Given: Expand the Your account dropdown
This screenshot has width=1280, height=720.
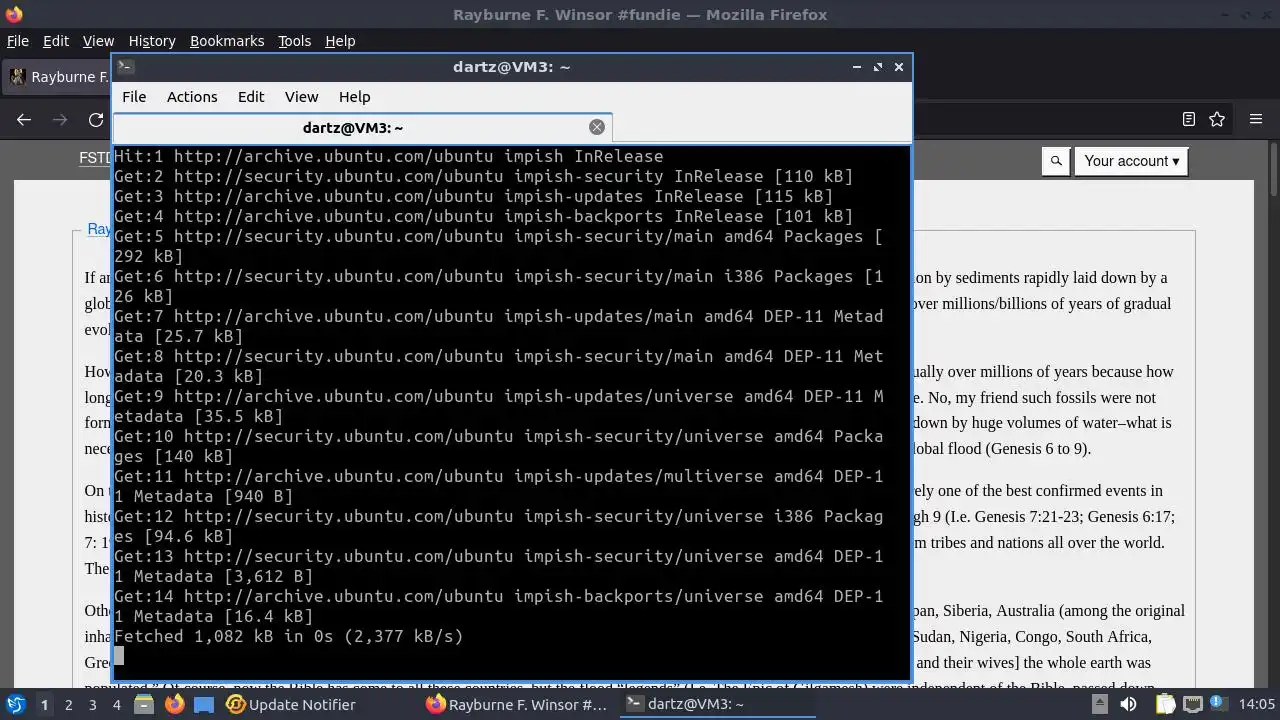Looking at the screenshot, I should 1131,161.
